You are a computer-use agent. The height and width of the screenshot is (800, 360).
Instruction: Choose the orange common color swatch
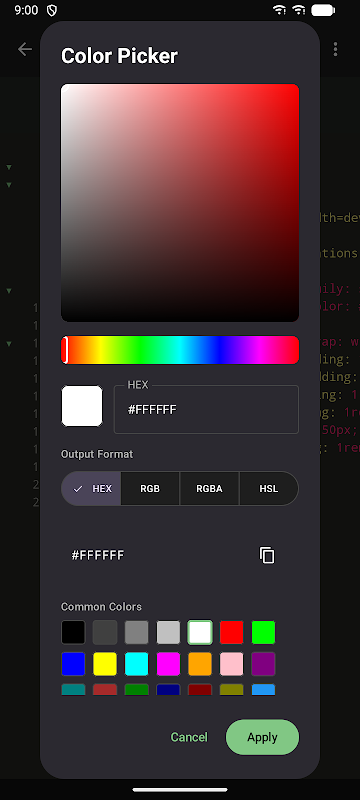200,664
